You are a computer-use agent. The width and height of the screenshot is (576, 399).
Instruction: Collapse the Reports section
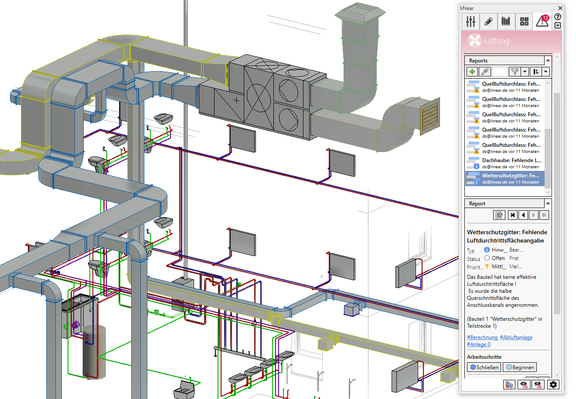pos(548,60)
